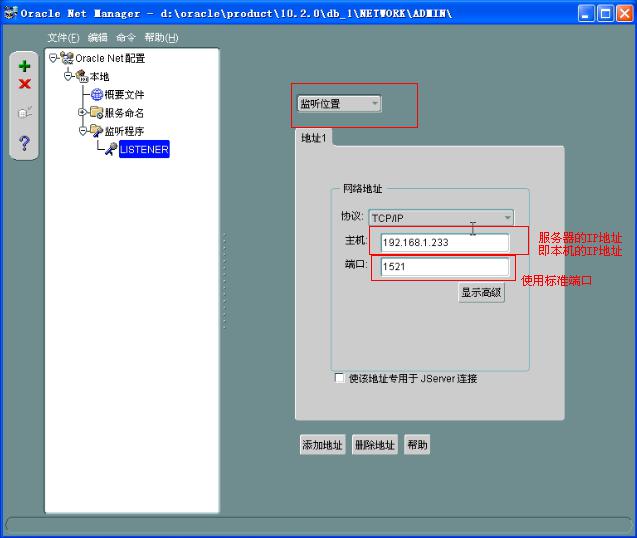The height and width of the screenshot is (538, 637).
Task: Click the 监听程序 folder icon
Action: 97,131
